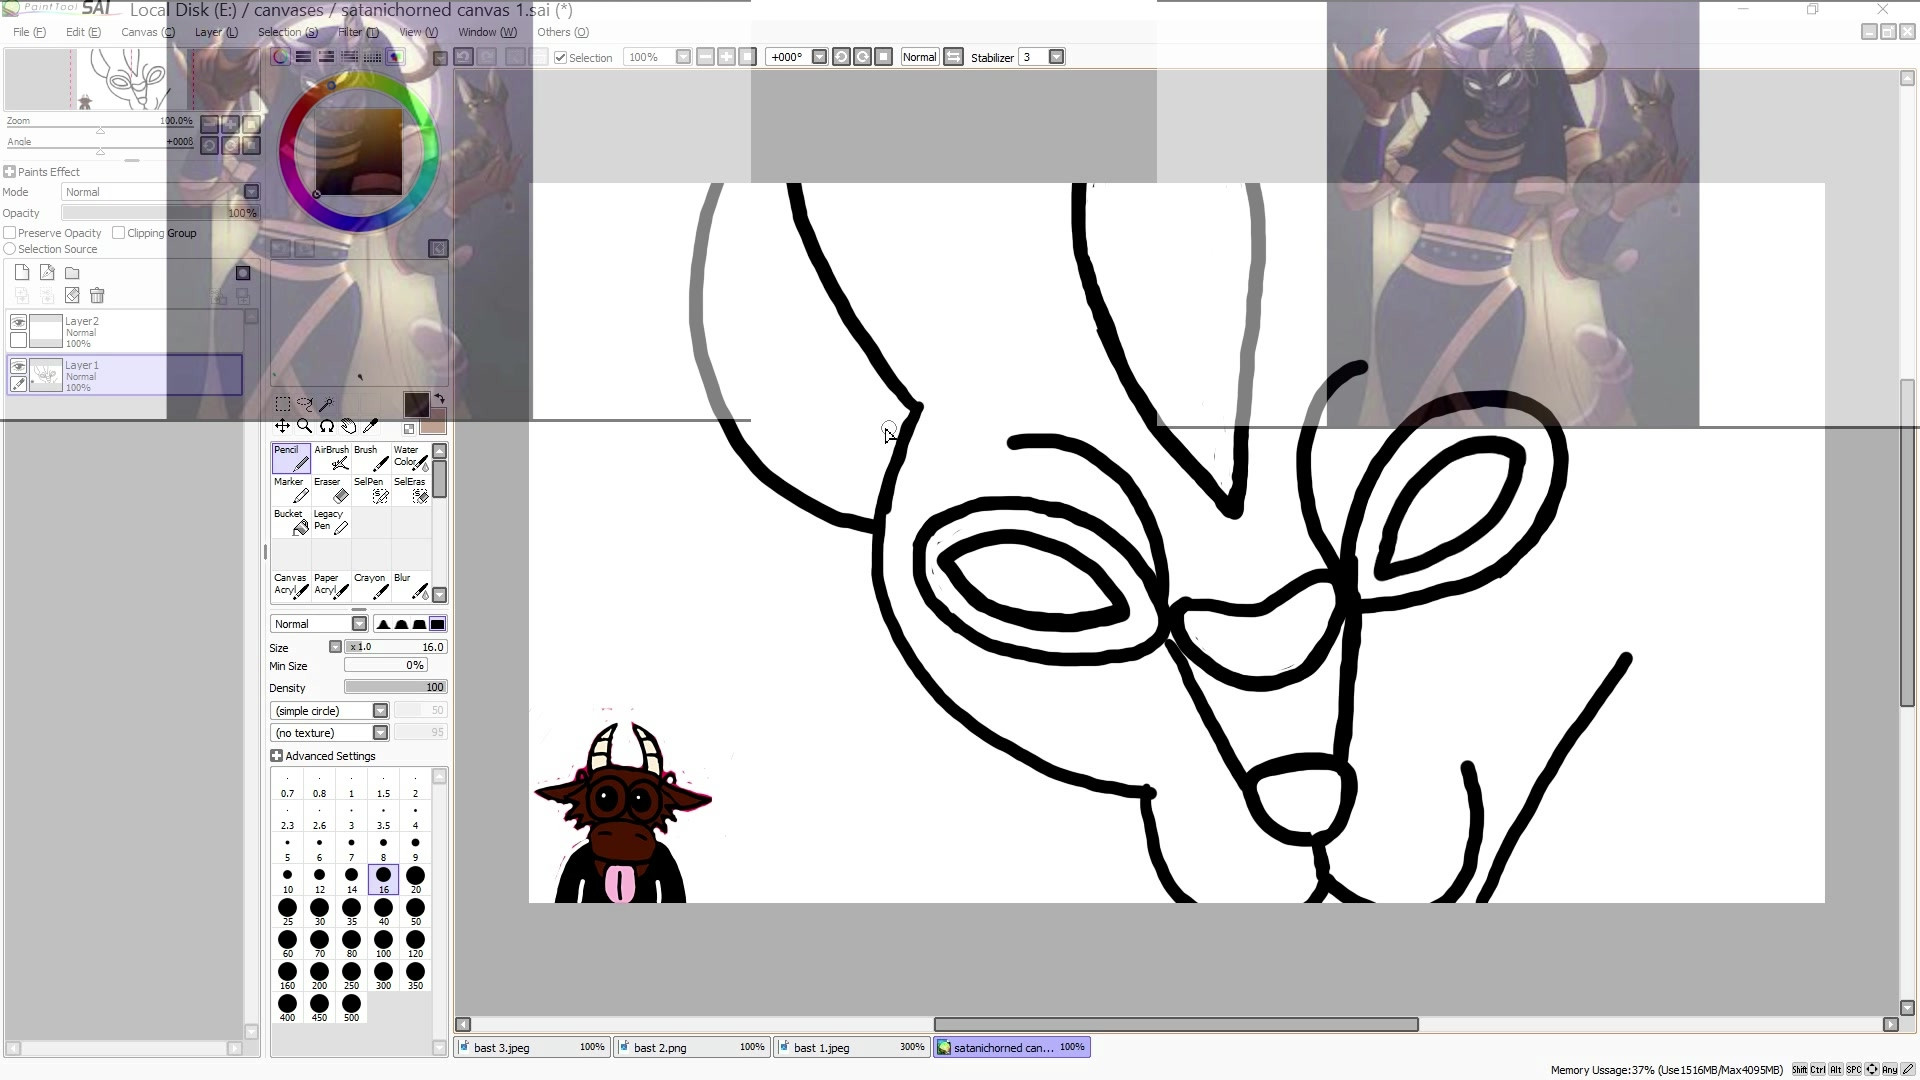Uncheck the Selection checkbox in toolbar
1920x1080 pixels.
pyautogui.click(x=561, y=58)
